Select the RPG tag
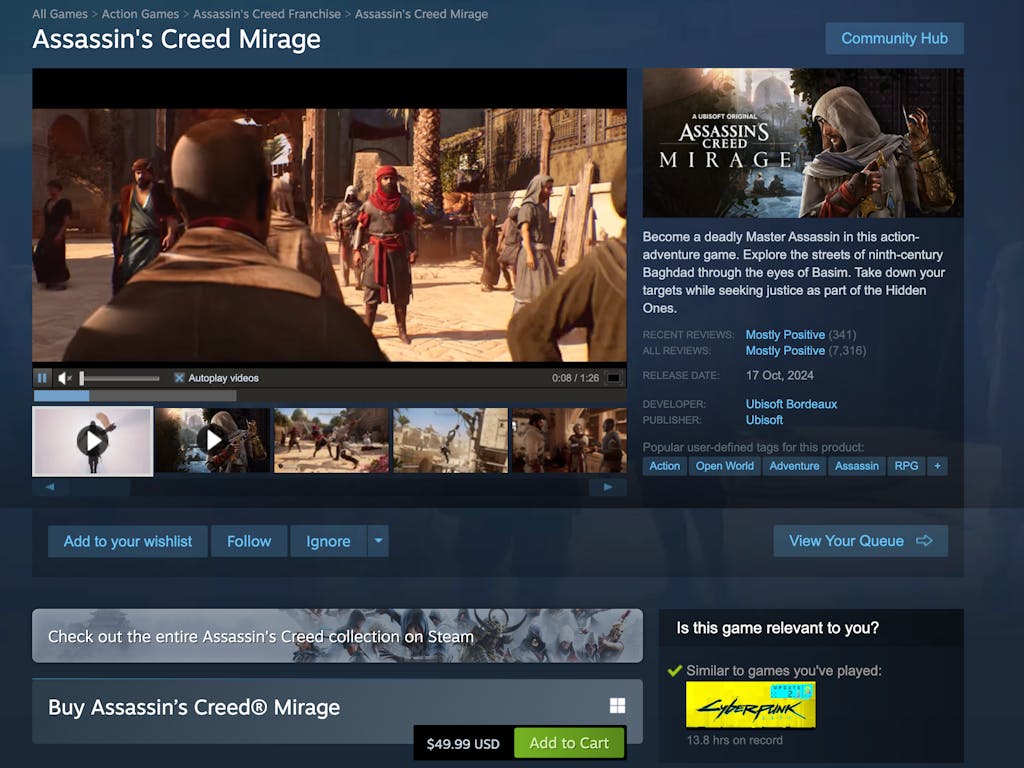 coord(906,466)
